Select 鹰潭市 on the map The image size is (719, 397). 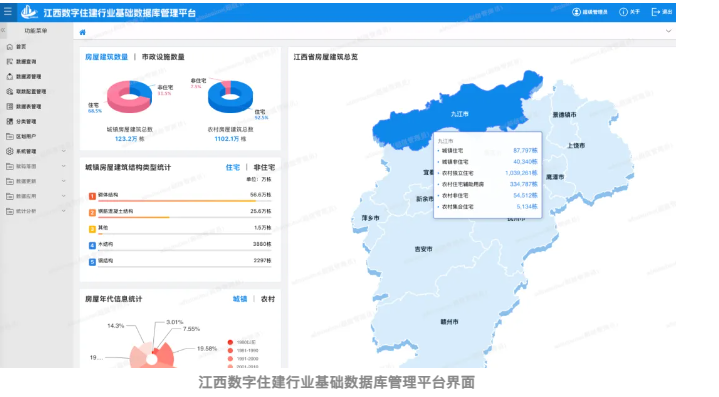[555, 177]
